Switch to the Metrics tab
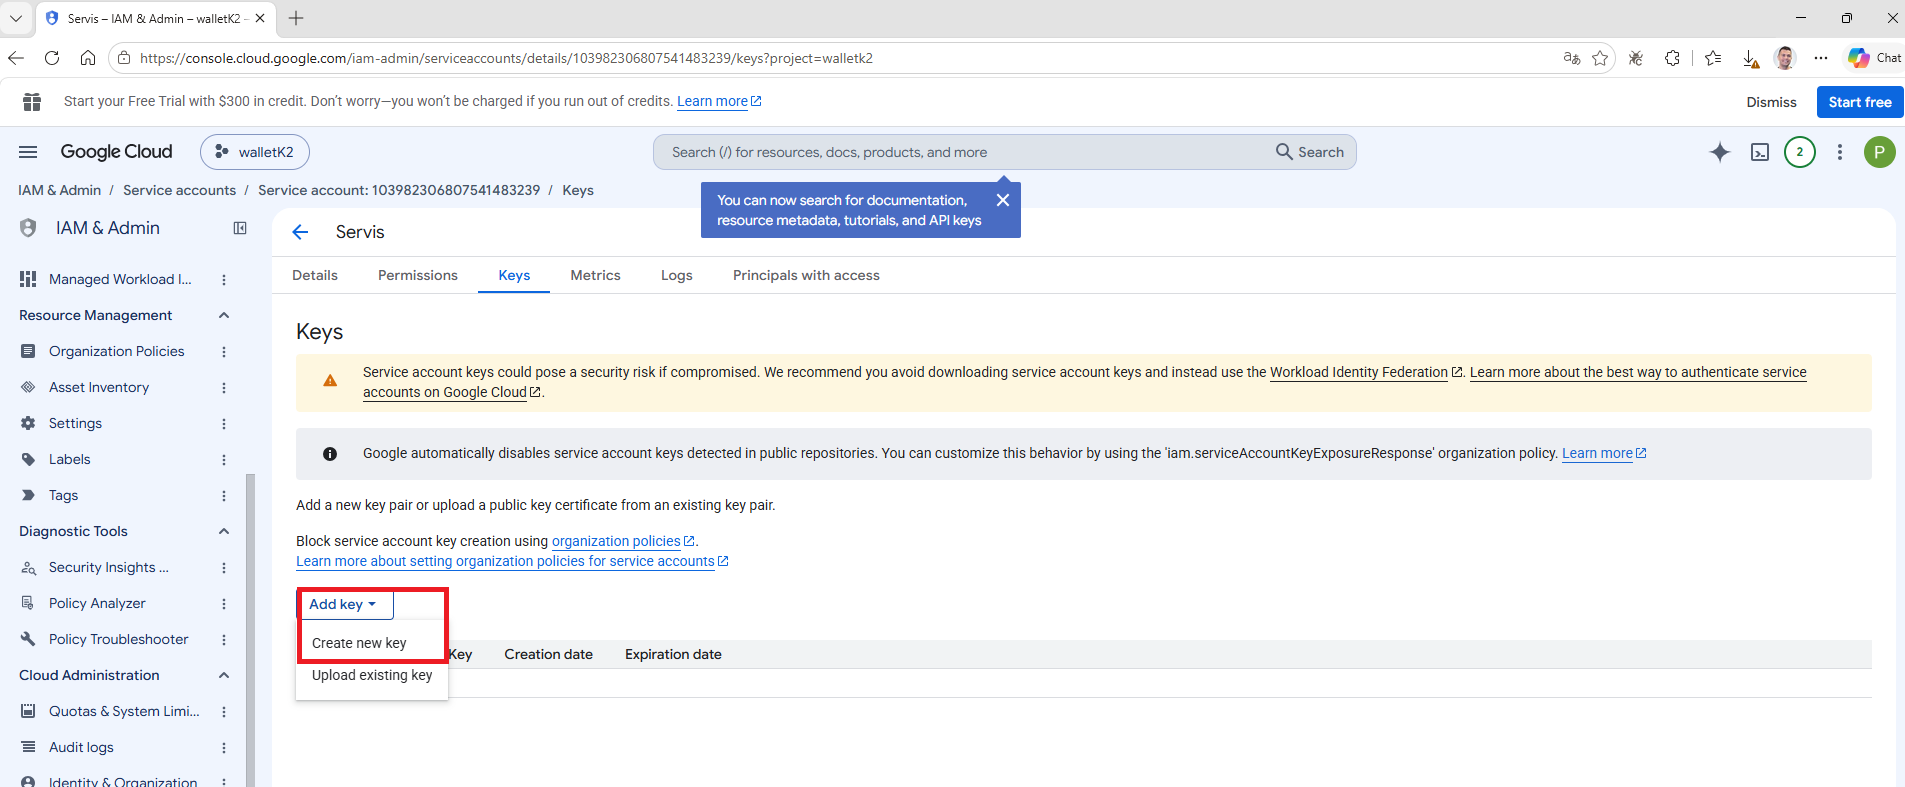The height and width of the screenshot is (787, 1905). point(595,275)
